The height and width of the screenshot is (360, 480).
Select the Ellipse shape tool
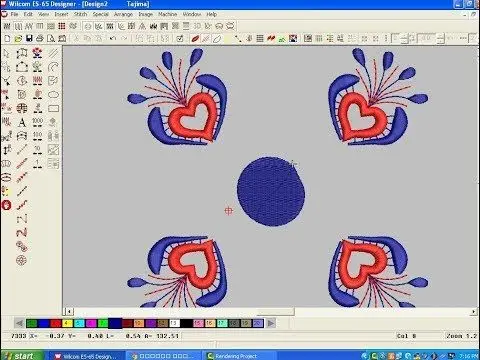[53, 95]
